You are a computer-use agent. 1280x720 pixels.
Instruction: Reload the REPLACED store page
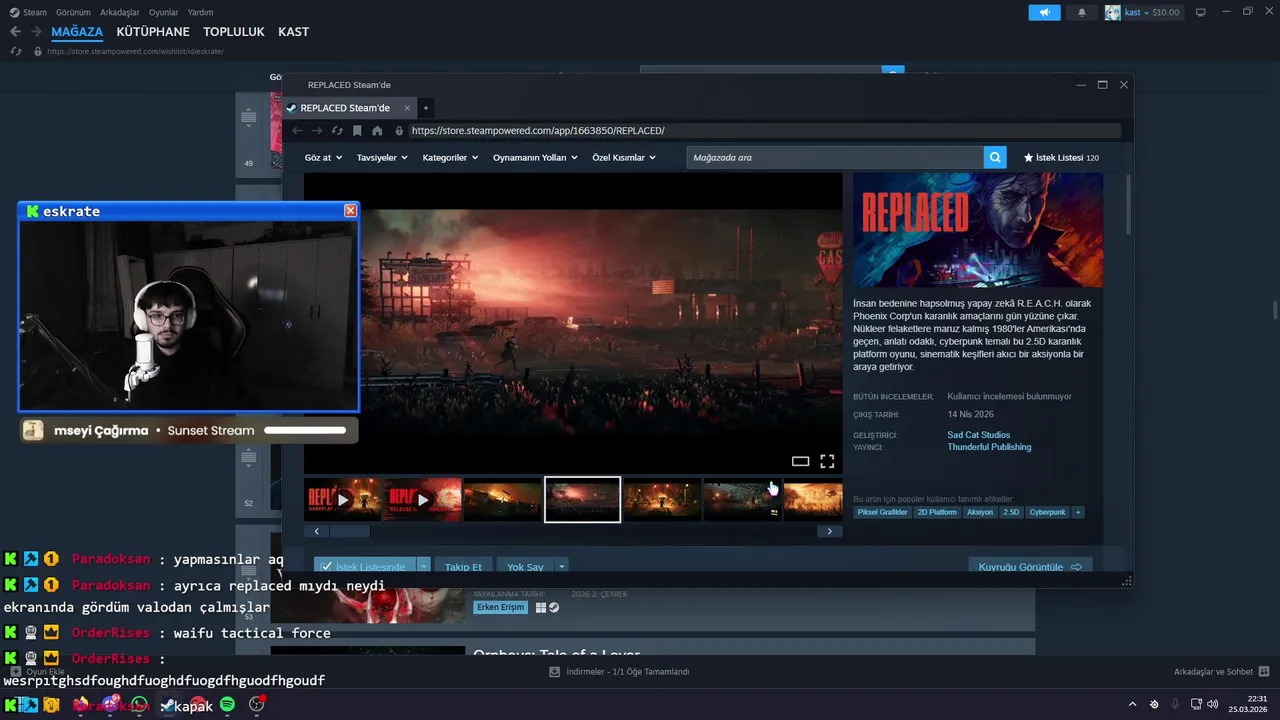pyautogui.click(x=337, y=131)
